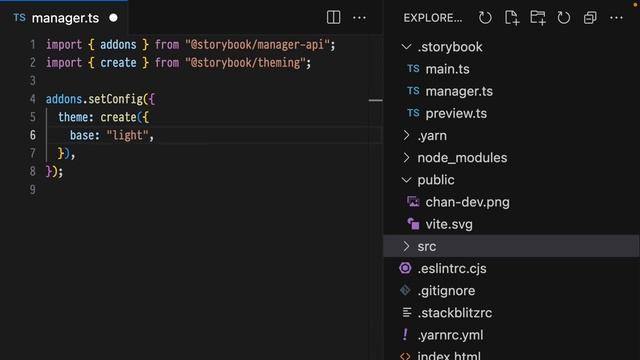Expand the .yarn folder
Viewport: 640px width, 360px height.
coord(406,135)
